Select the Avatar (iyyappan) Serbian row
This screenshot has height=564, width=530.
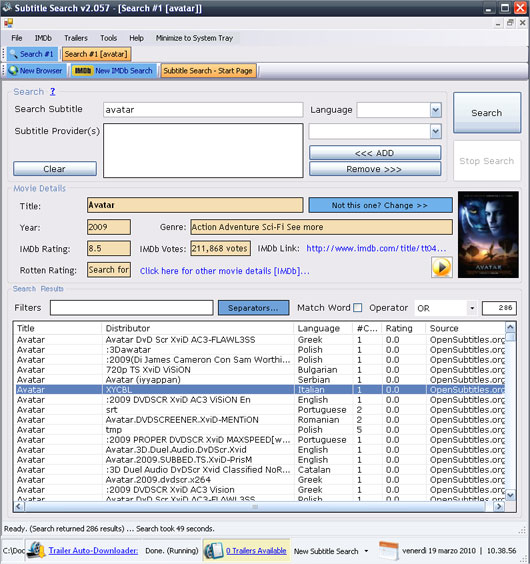261,380
